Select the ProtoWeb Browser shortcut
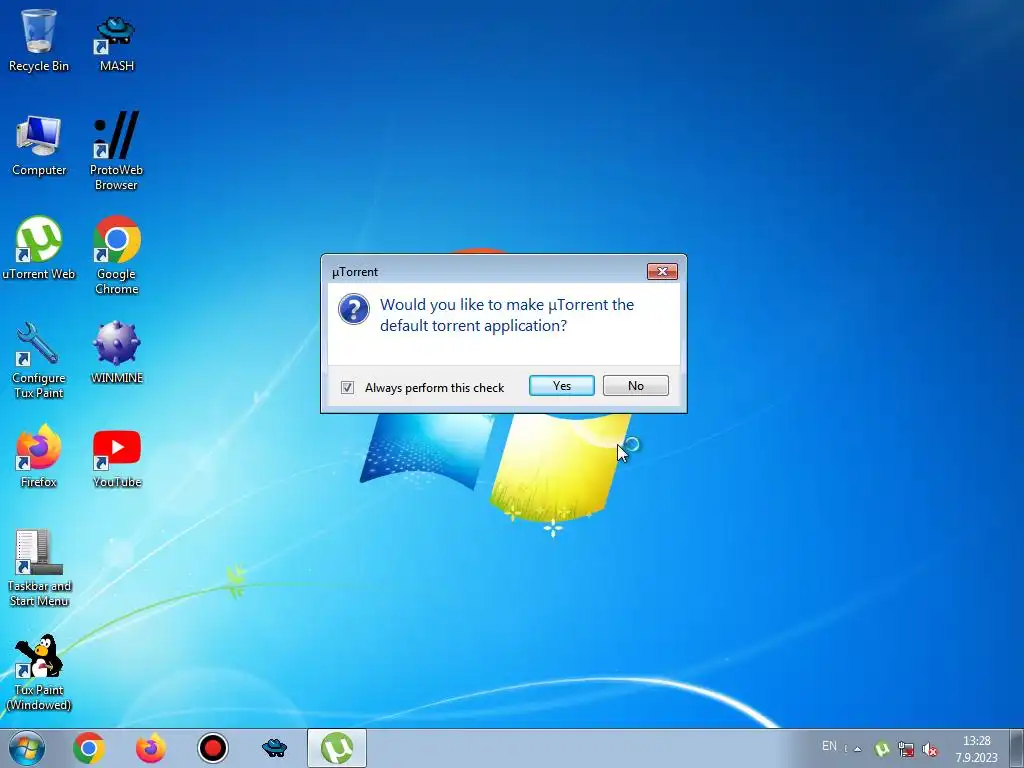 [x=116, y=152]
